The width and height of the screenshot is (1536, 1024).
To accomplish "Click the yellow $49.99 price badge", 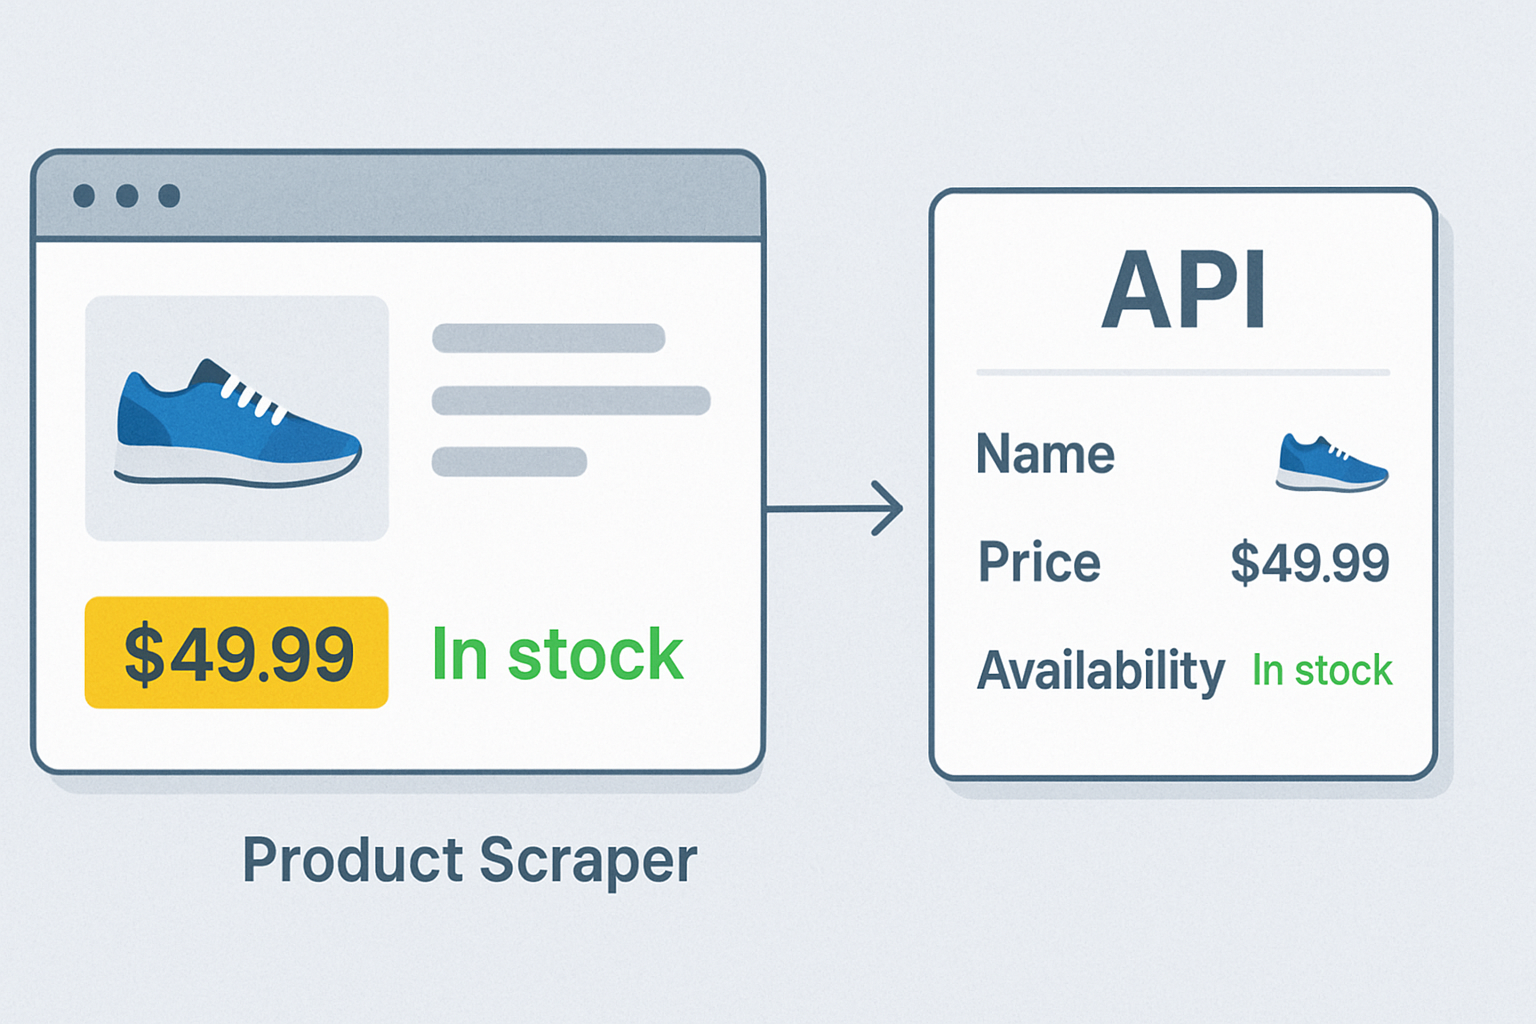I will click(x=237, y=653).
